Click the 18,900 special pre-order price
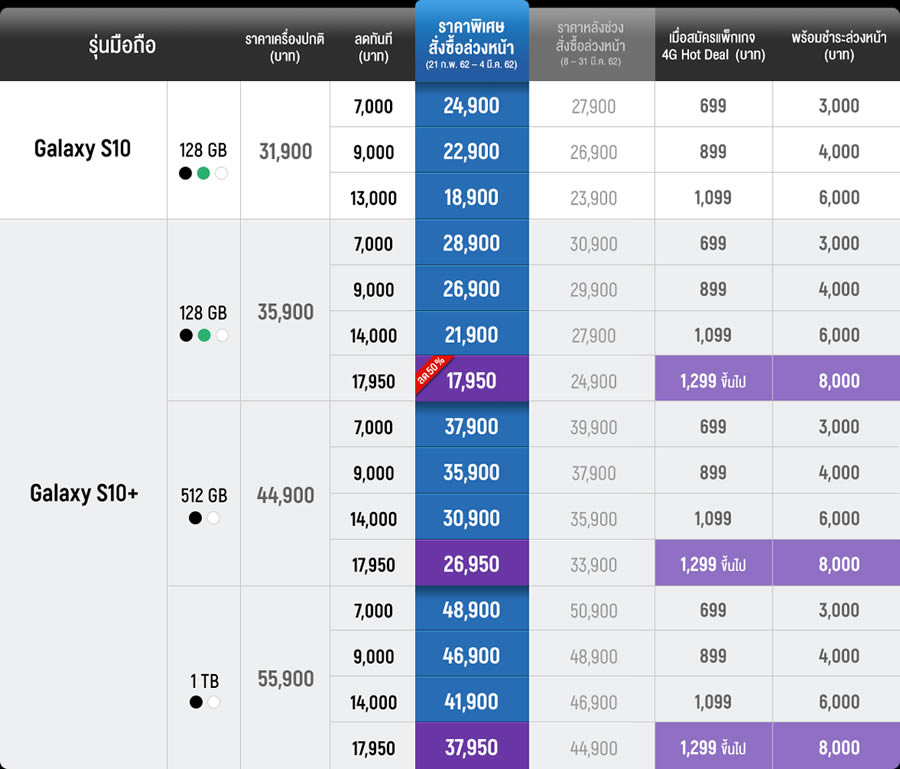The image size is (900, 769). click(x=471, y=197)
